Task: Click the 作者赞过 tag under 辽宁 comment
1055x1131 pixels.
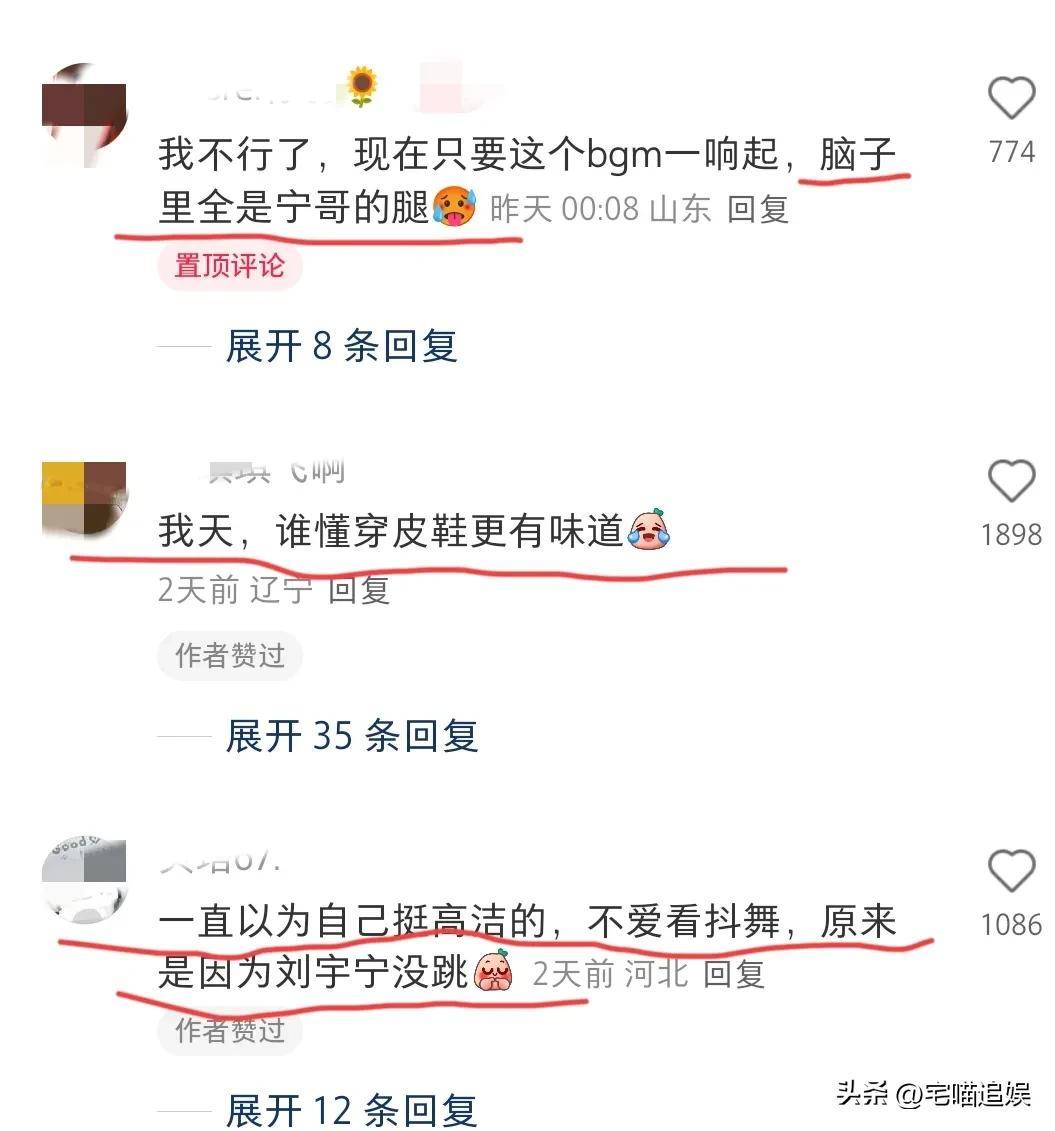Action: click(x=230, y=656)
